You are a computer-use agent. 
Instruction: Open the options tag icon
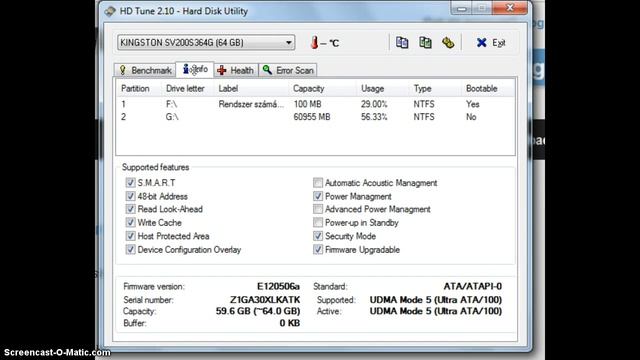pyautogui.click(x=448, y=42)
